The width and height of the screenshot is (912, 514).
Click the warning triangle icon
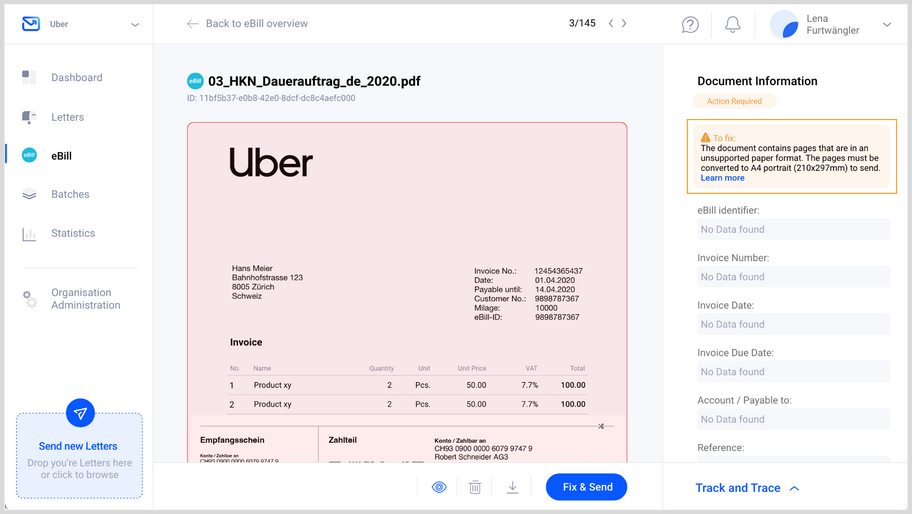coord(706,138)
